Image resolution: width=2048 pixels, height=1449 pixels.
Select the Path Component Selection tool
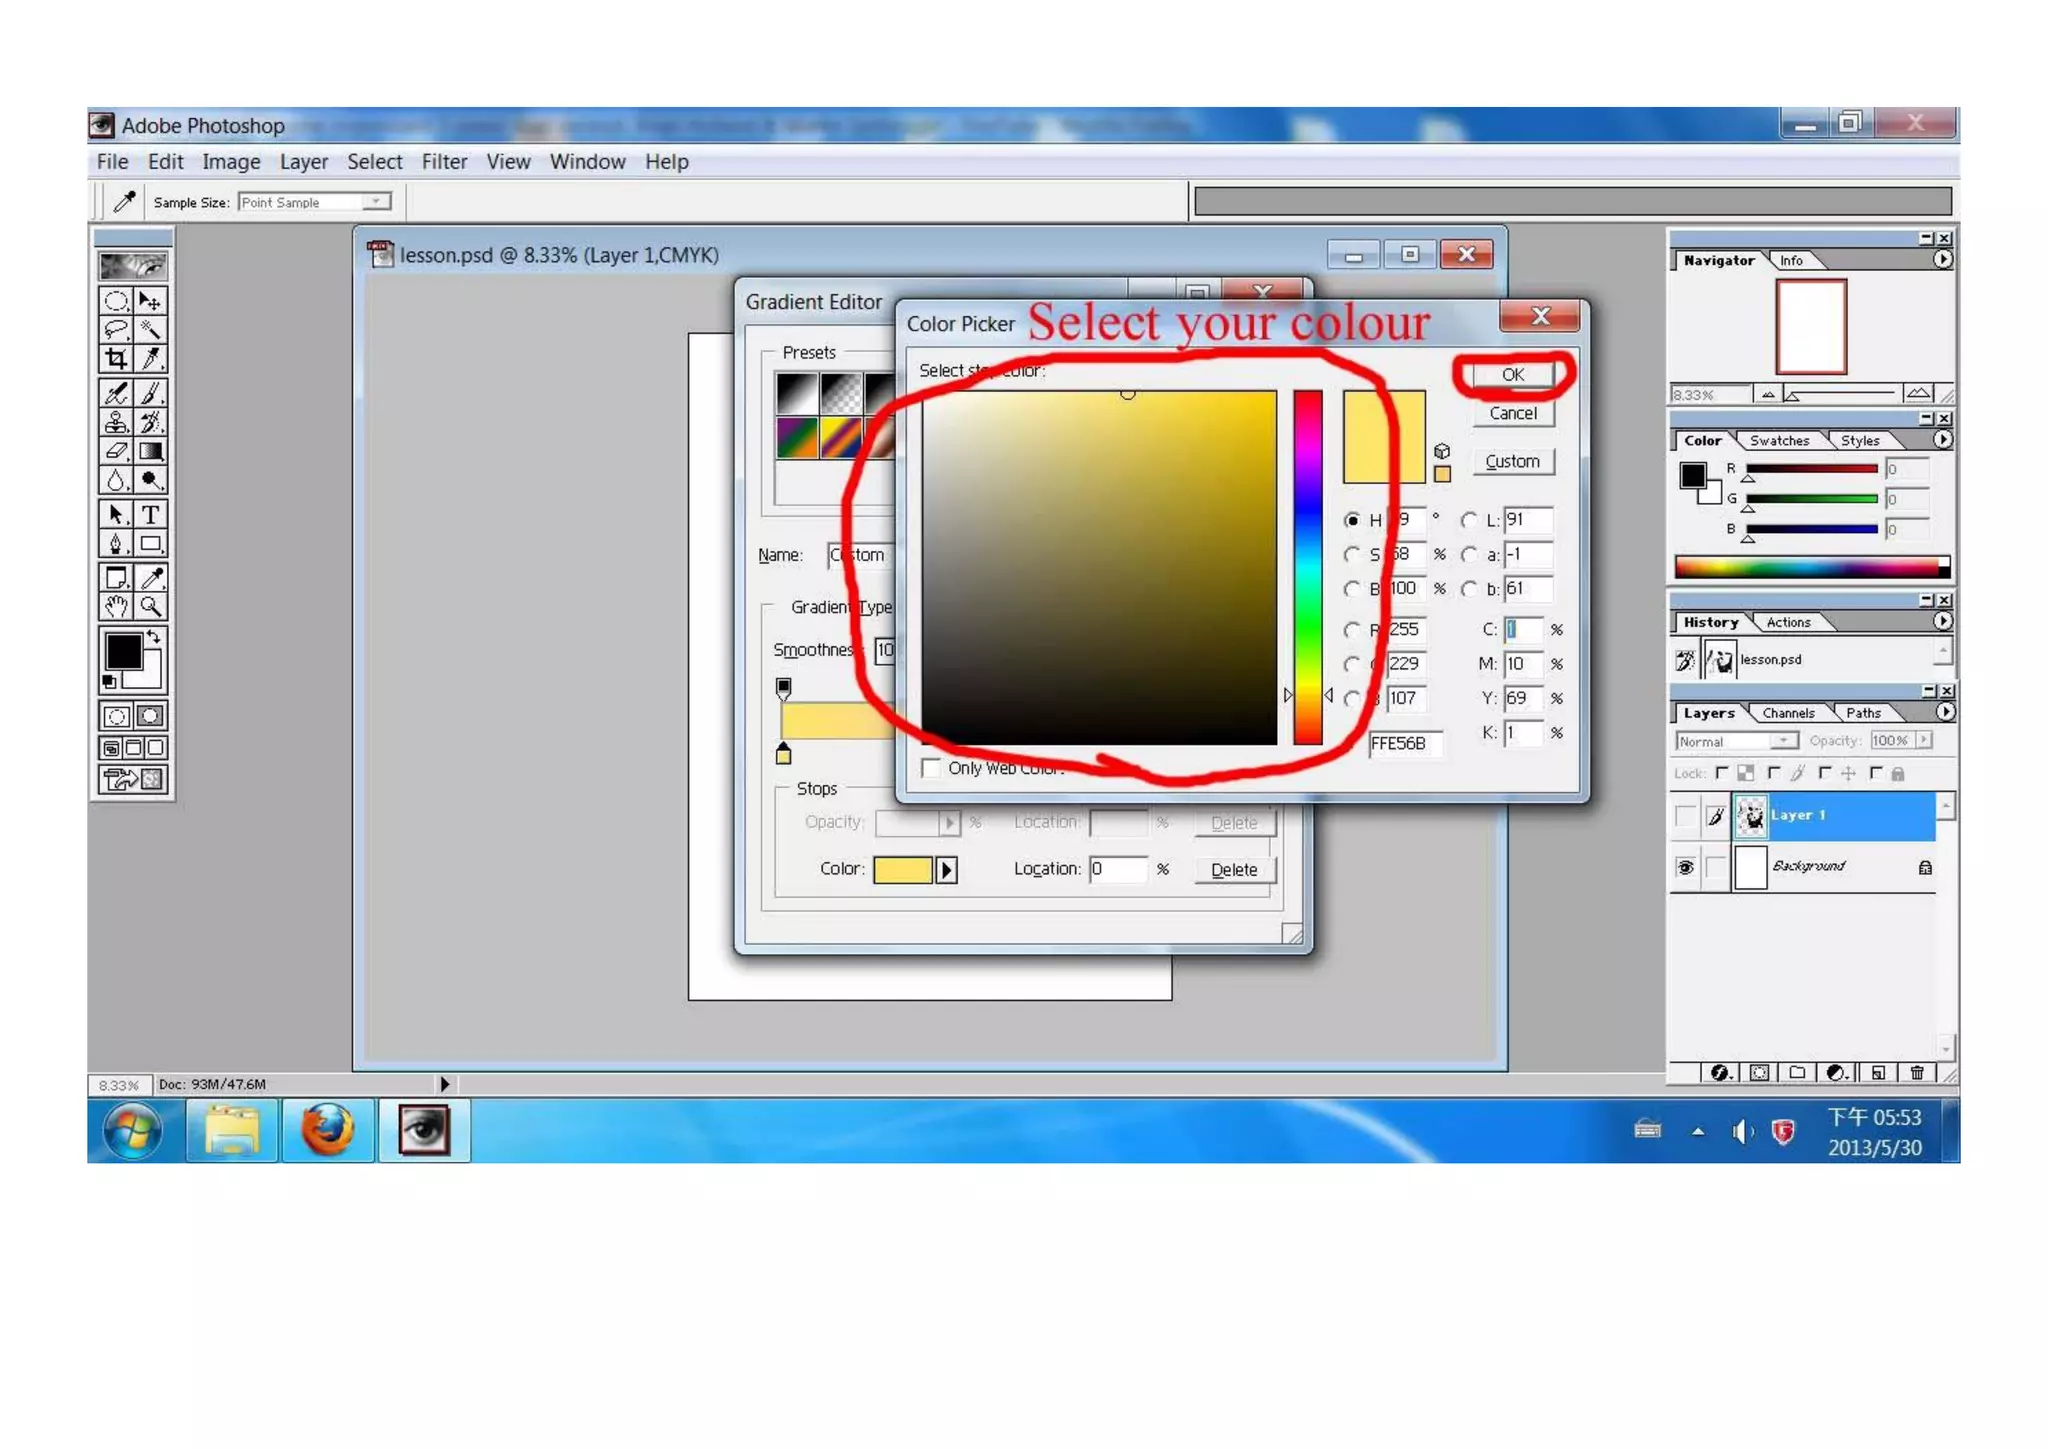(116, 514)
